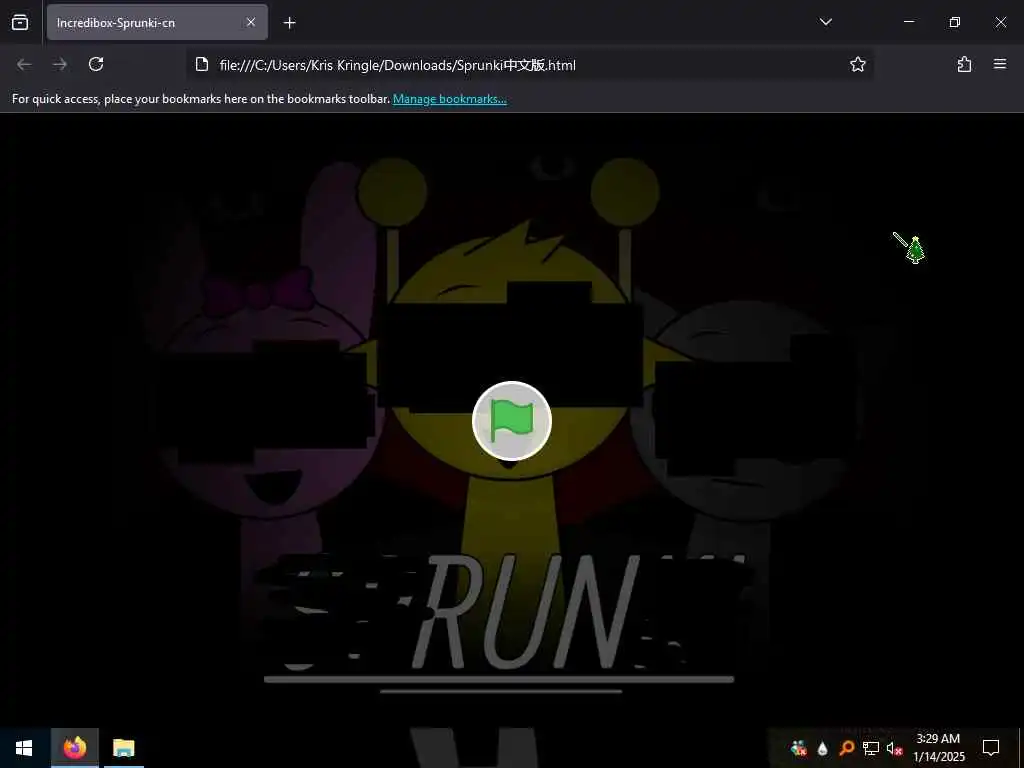Bookmark this page with star icon
1024x768 pixels.
(857, 64)
